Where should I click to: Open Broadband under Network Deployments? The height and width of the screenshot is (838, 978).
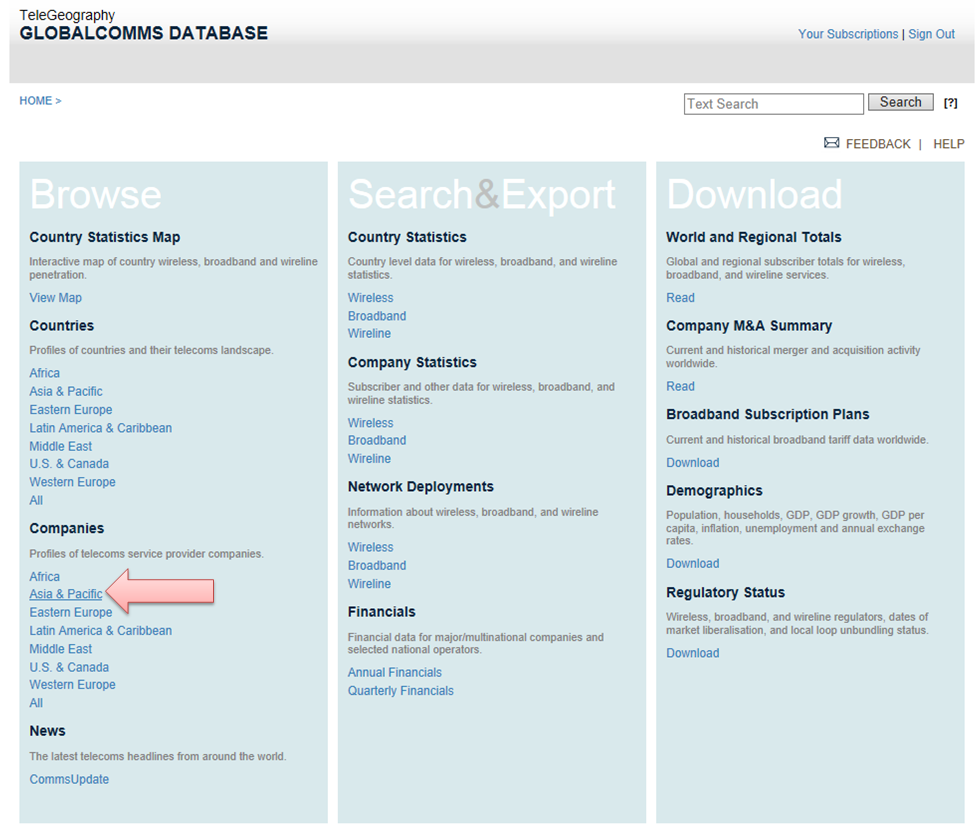coord(377,566)
